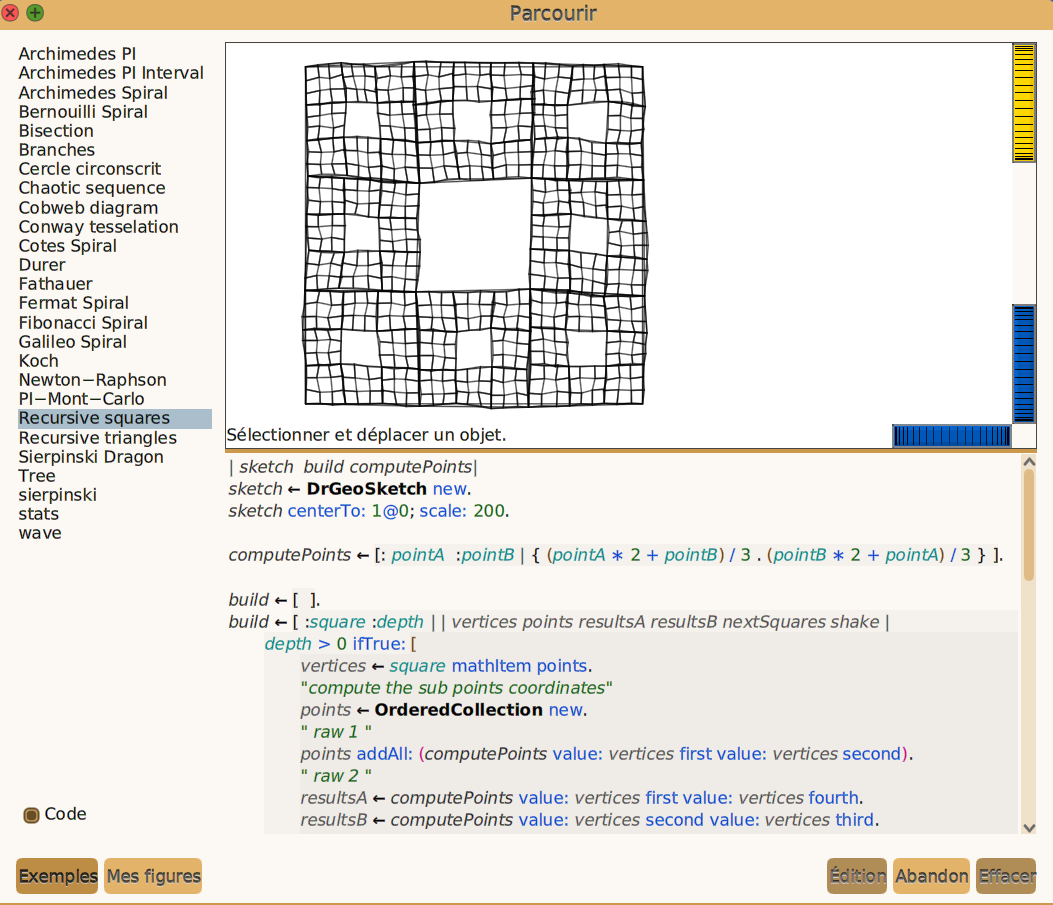Click the green plus button in the title bar
This screenshot has height=905, width=1053.
point(35,13)
